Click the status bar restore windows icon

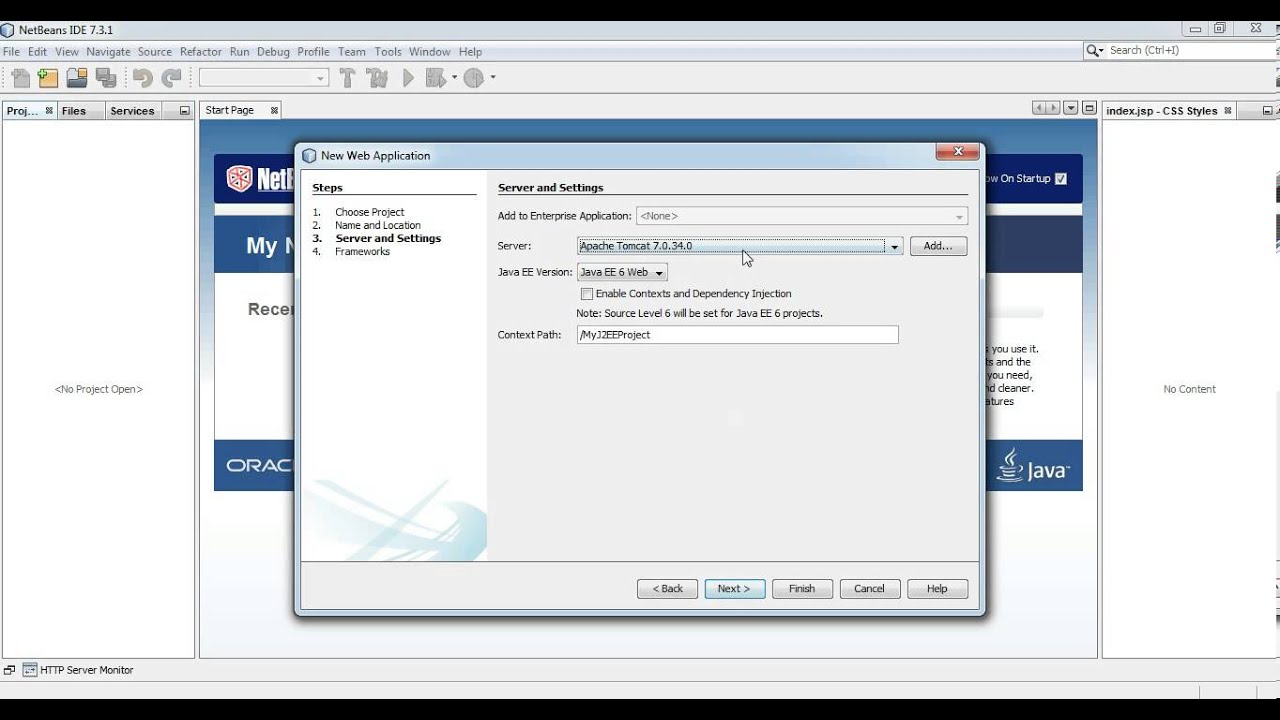[9, 670]
